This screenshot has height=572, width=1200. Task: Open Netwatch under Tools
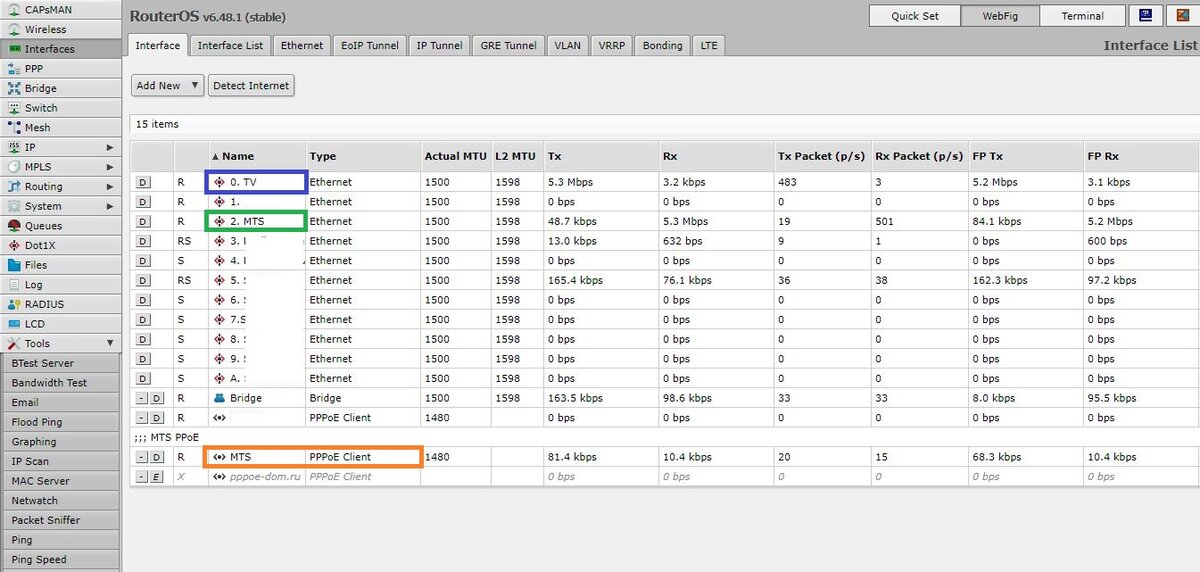point(61,501)
